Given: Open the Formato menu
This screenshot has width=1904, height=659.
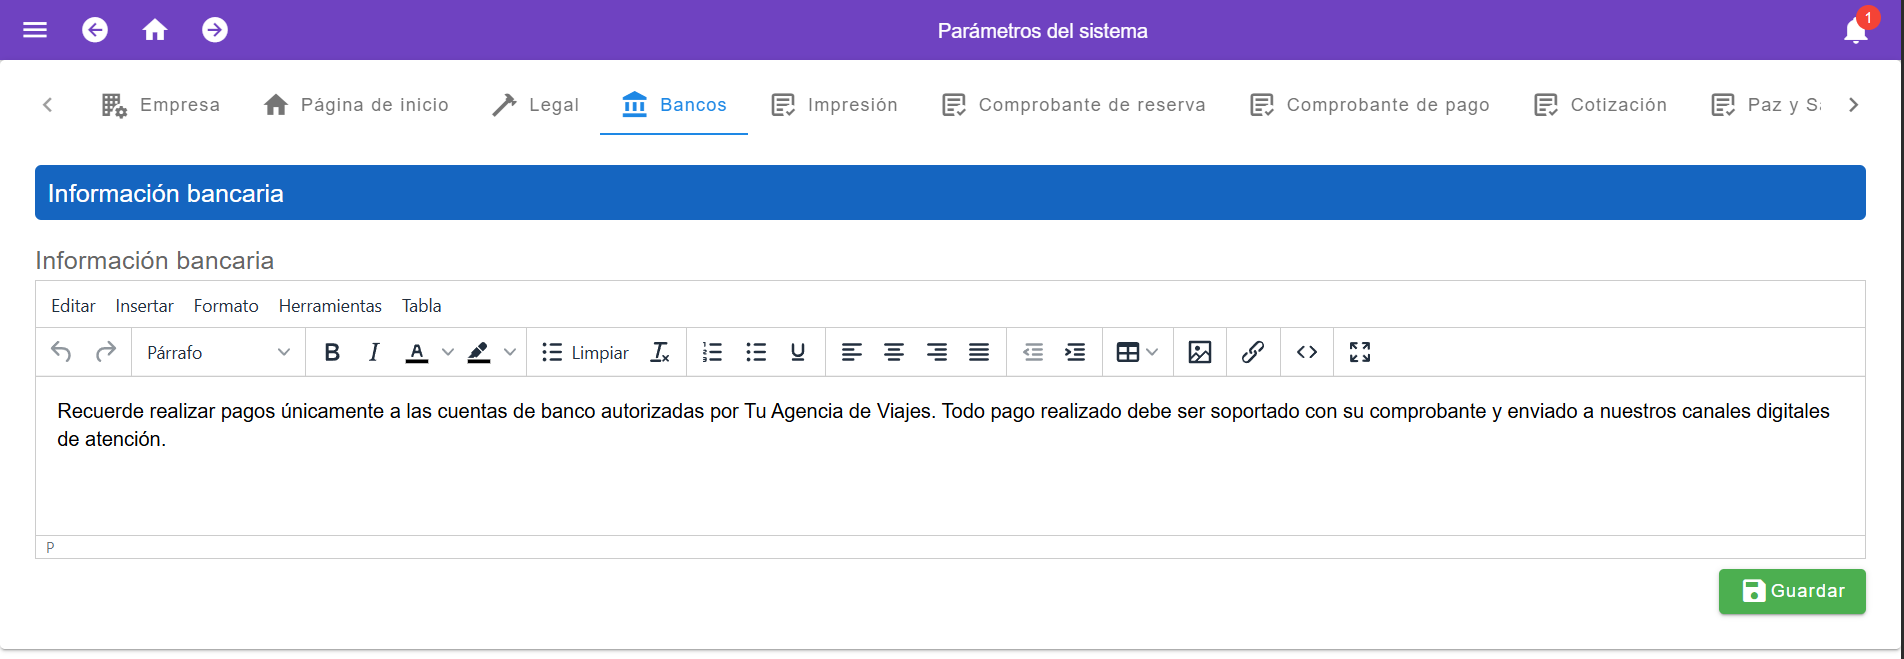Looking at the screenshot, I should click(226, 306).
